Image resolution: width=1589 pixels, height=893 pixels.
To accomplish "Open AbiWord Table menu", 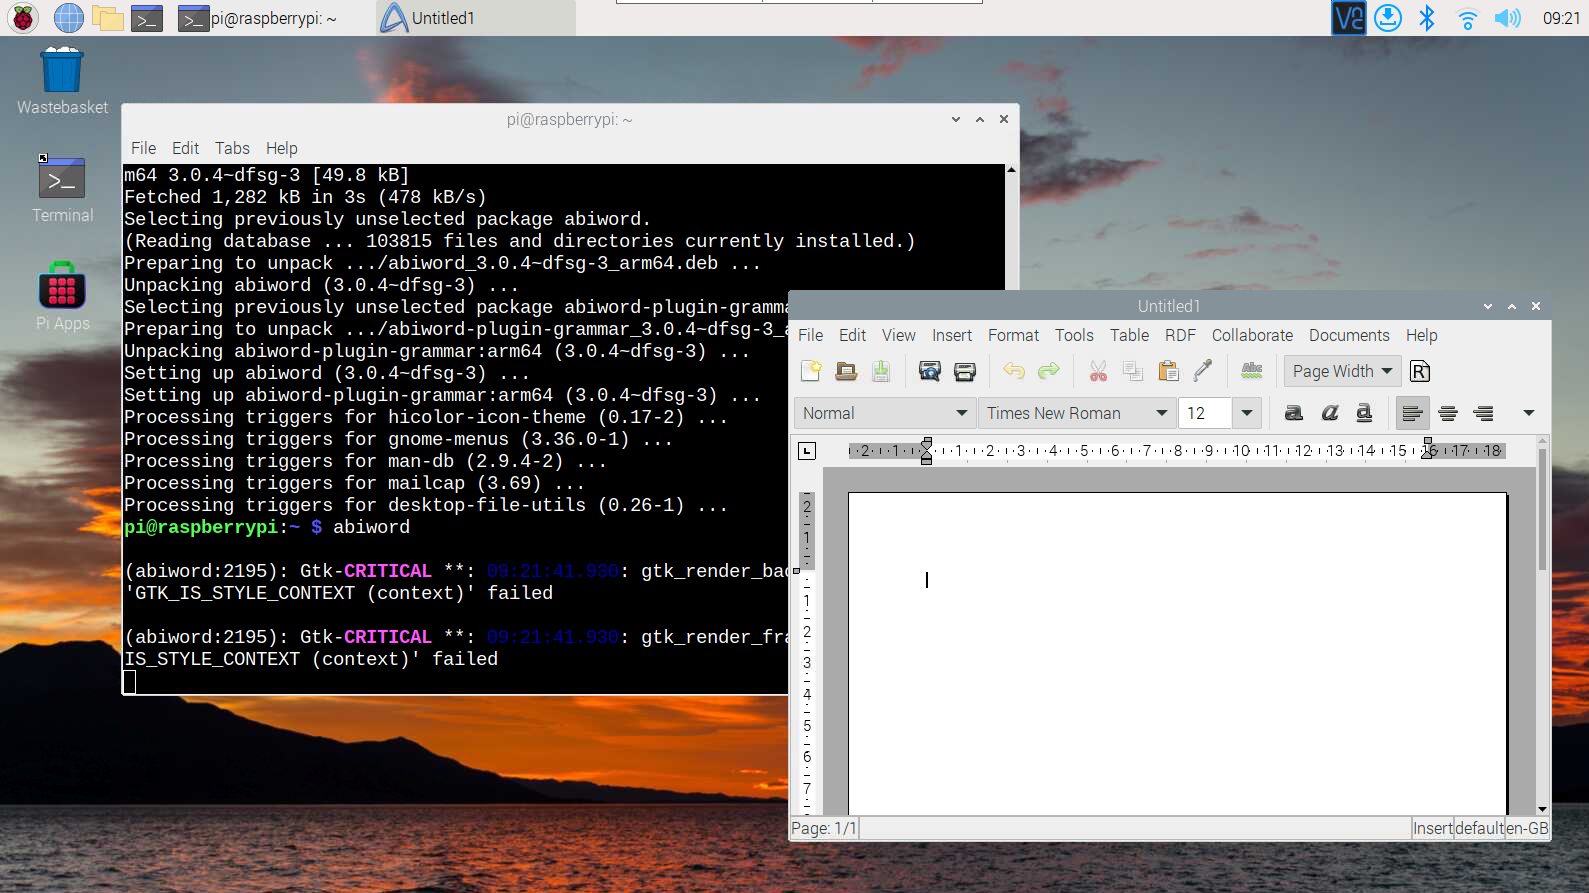I will click(1129, 335).
